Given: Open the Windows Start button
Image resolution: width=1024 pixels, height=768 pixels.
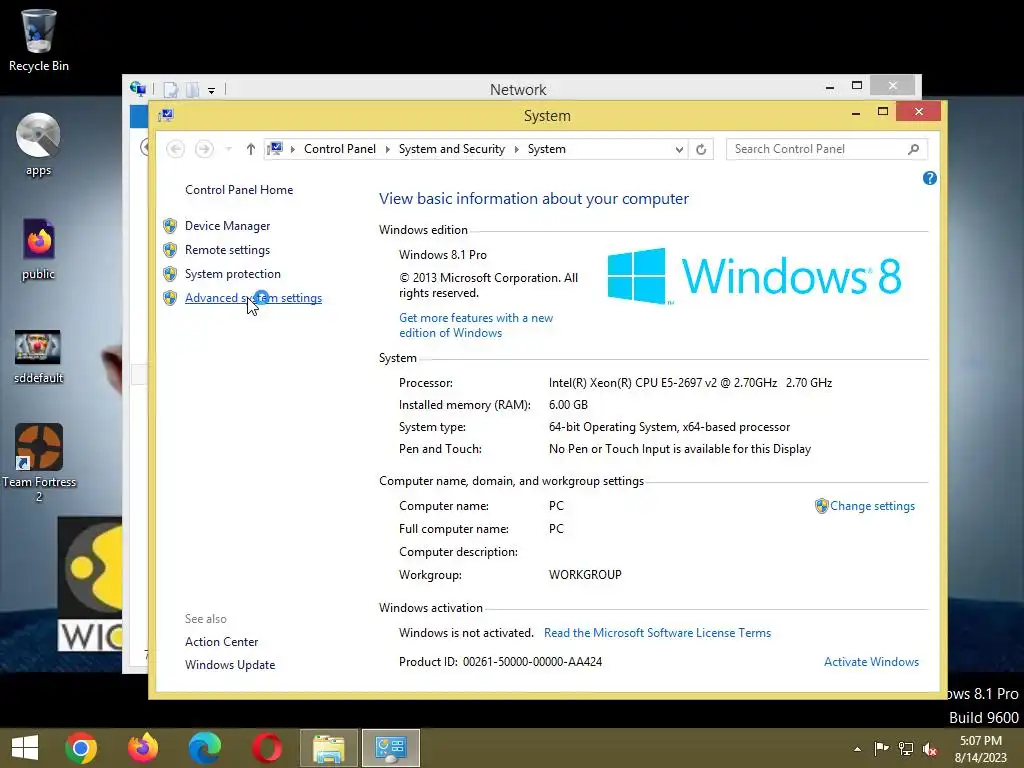Looking at the screenshot, I should tap(25, 748).
